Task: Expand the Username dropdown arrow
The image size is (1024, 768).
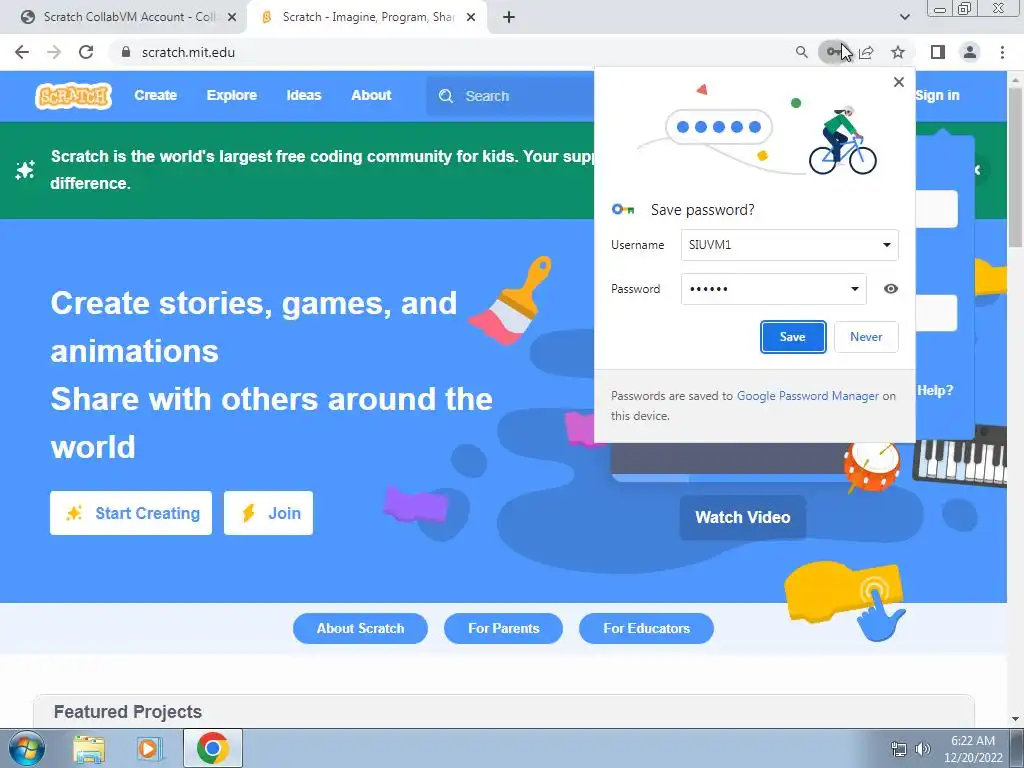Action: click(886, 245)
